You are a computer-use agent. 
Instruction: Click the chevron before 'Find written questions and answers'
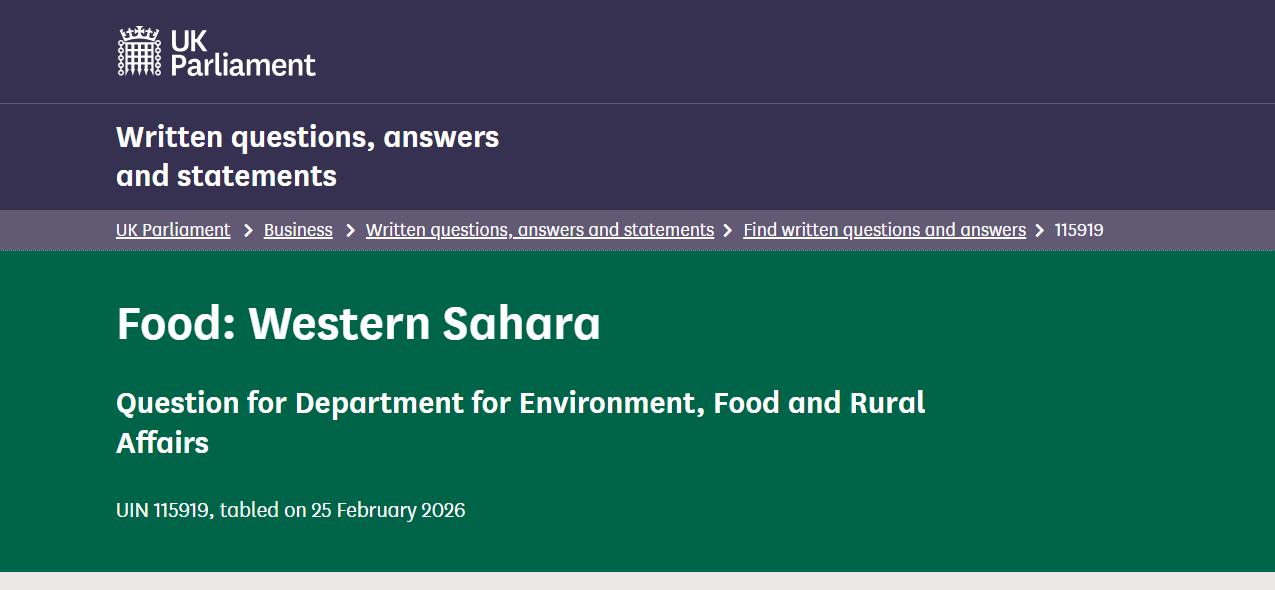pyautogui.click(x=729, y=230)
